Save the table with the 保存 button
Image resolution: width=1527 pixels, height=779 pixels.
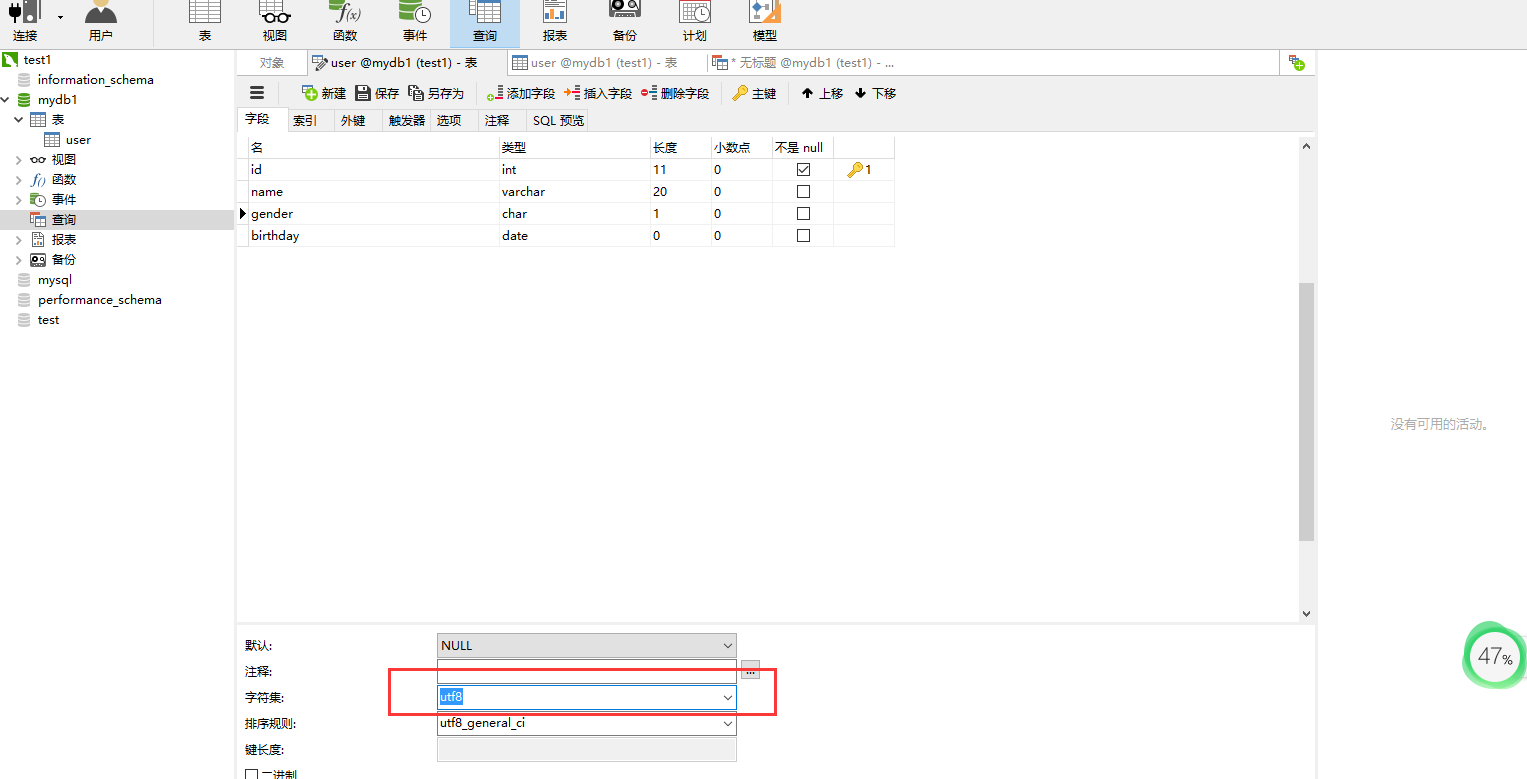[x=377, y=92]
